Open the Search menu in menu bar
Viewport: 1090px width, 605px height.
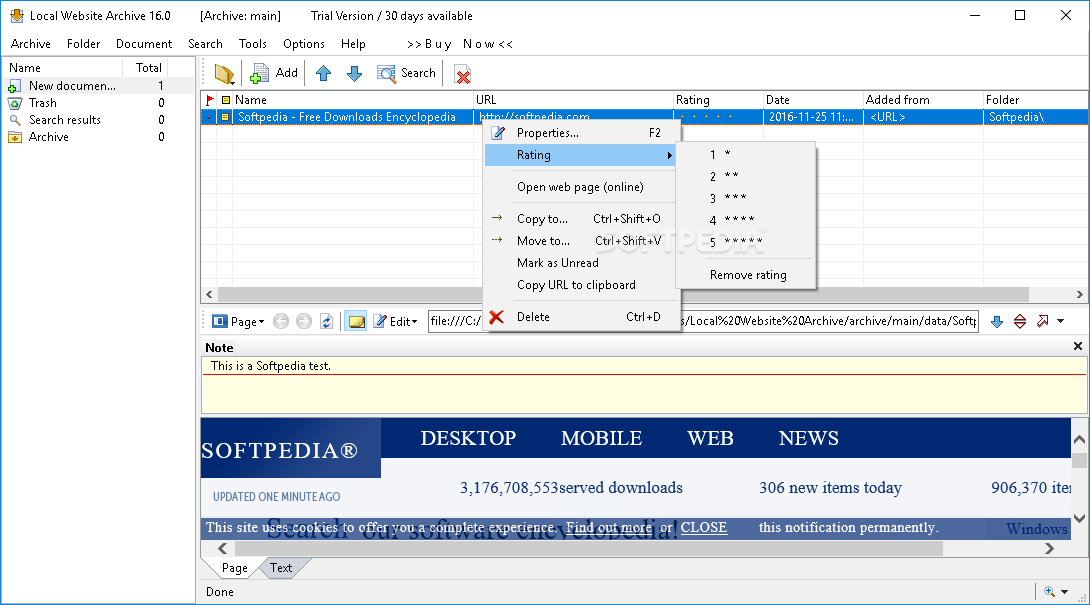point(205,44)
